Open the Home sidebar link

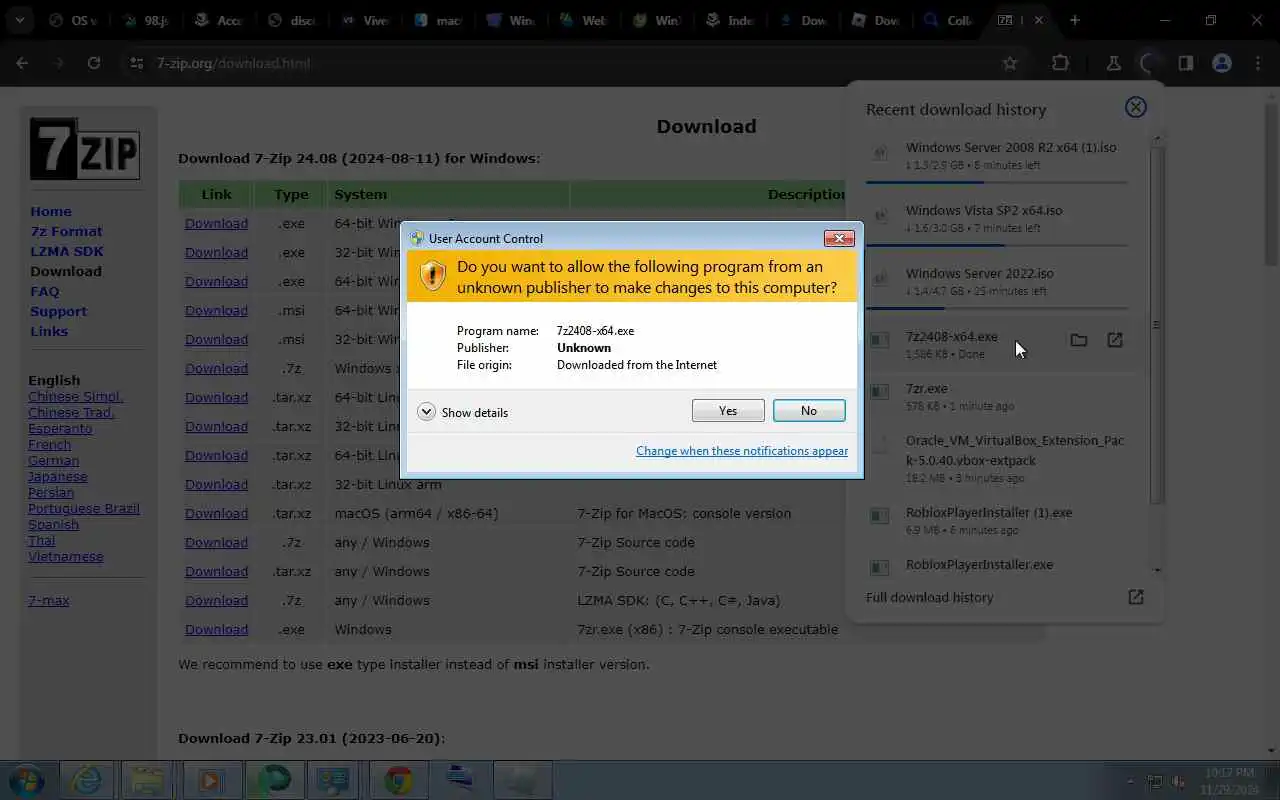click(x=51, y=211)
